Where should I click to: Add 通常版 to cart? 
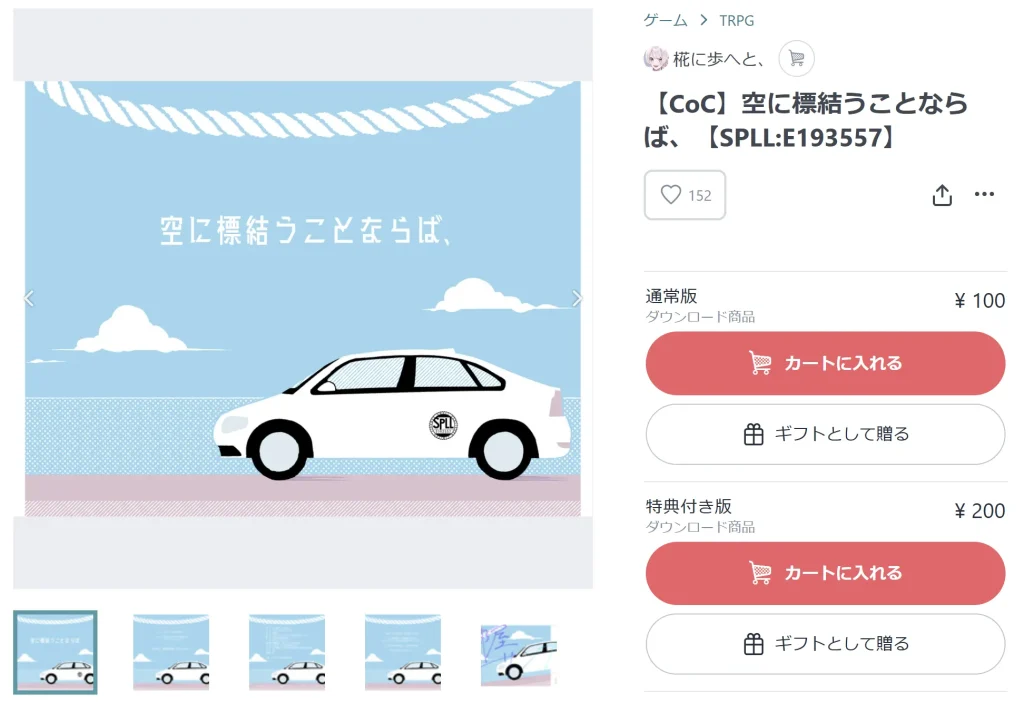click(x=825, y=363)
